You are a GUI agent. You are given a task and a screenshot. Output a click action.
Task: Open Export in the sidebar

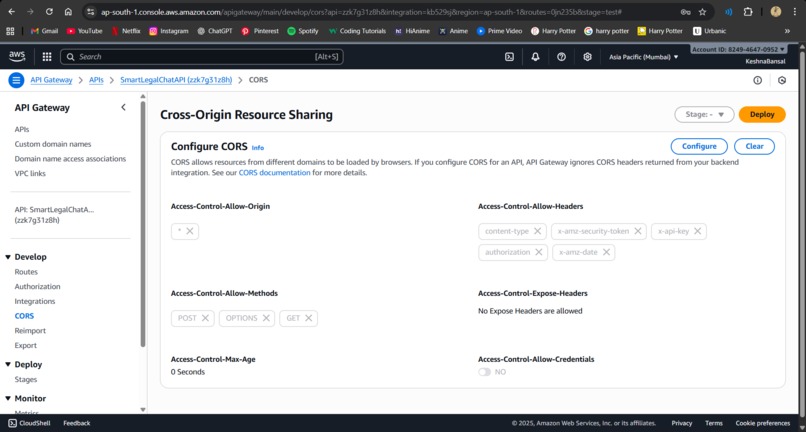[x=26, y=346]
